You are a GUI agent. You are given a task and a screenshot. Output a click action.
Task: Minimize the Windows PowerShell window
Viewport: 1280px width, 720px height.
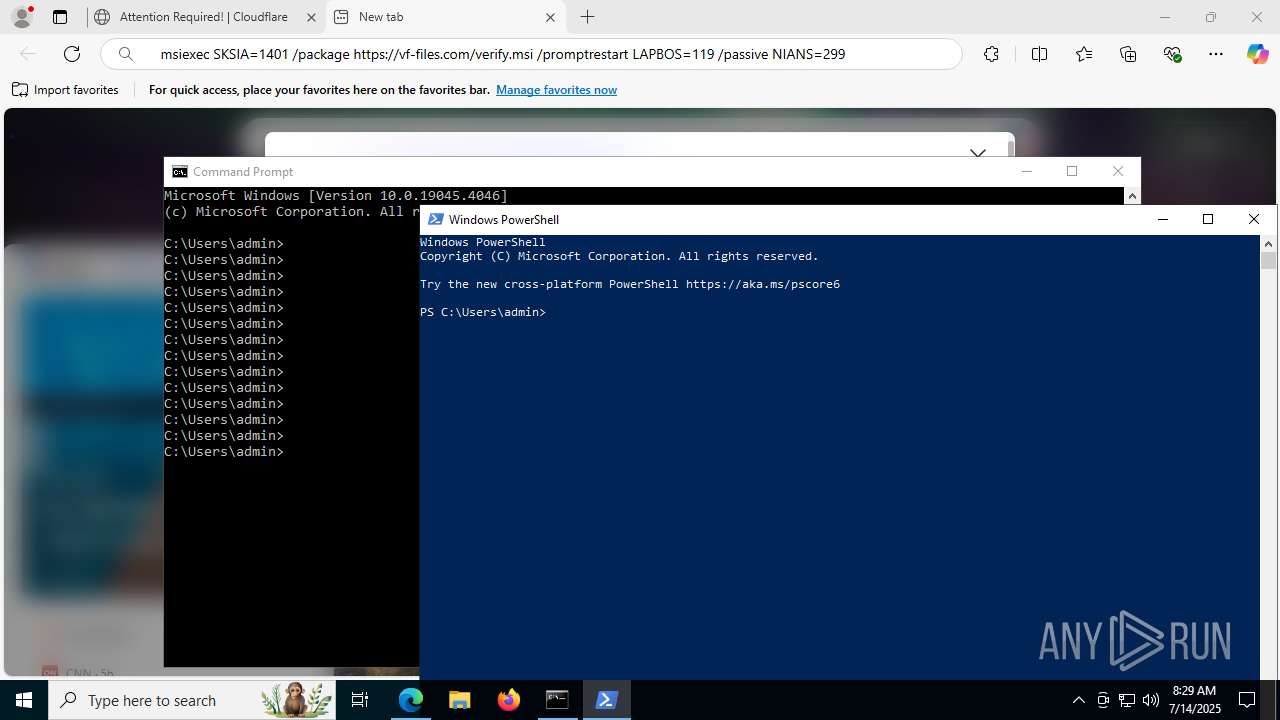pos(1162,219)
